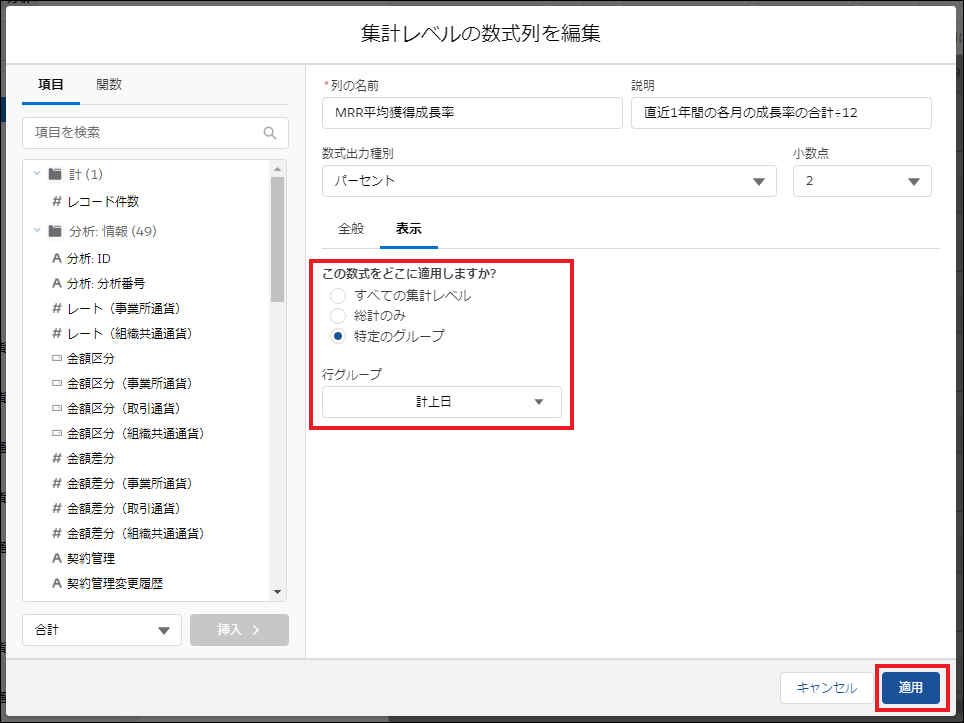Click the キャンセル button

pos(826,688)
